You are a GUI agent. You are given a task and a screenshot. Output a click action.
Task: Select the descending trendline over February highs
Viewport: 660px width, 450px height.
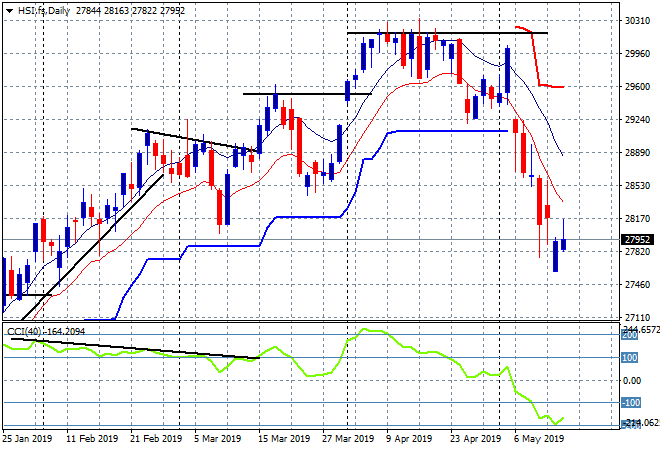click(194, 138)
